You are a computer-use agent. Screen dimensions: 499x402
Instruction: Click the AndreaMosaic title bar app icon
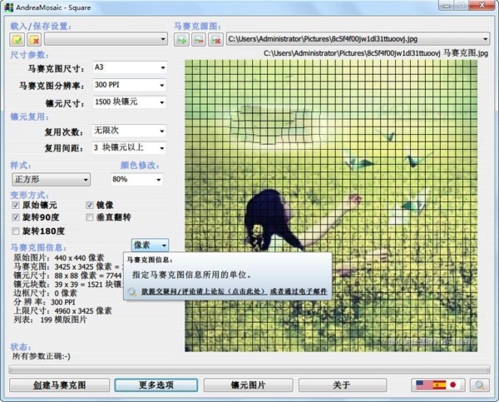pyautogui.click(x=9, y=7)
